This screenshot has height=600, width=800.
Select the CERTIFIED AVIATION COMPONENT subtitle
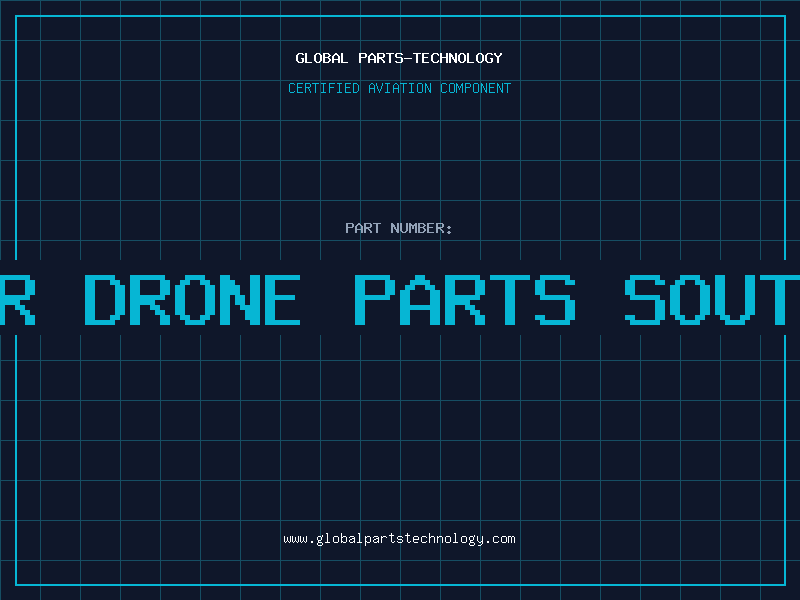point(399,88)
